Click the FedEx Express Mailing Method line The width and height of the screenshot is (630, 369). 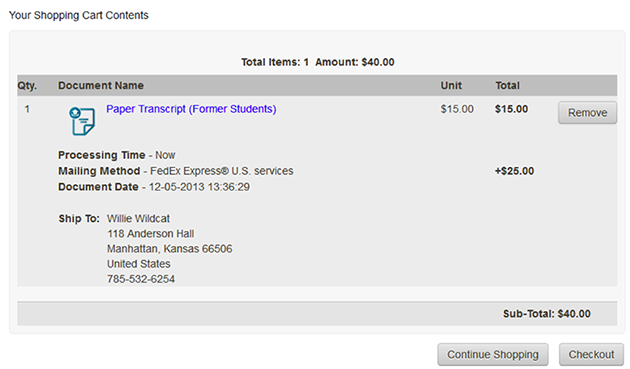pyautogui.click(x=176, y=171)
